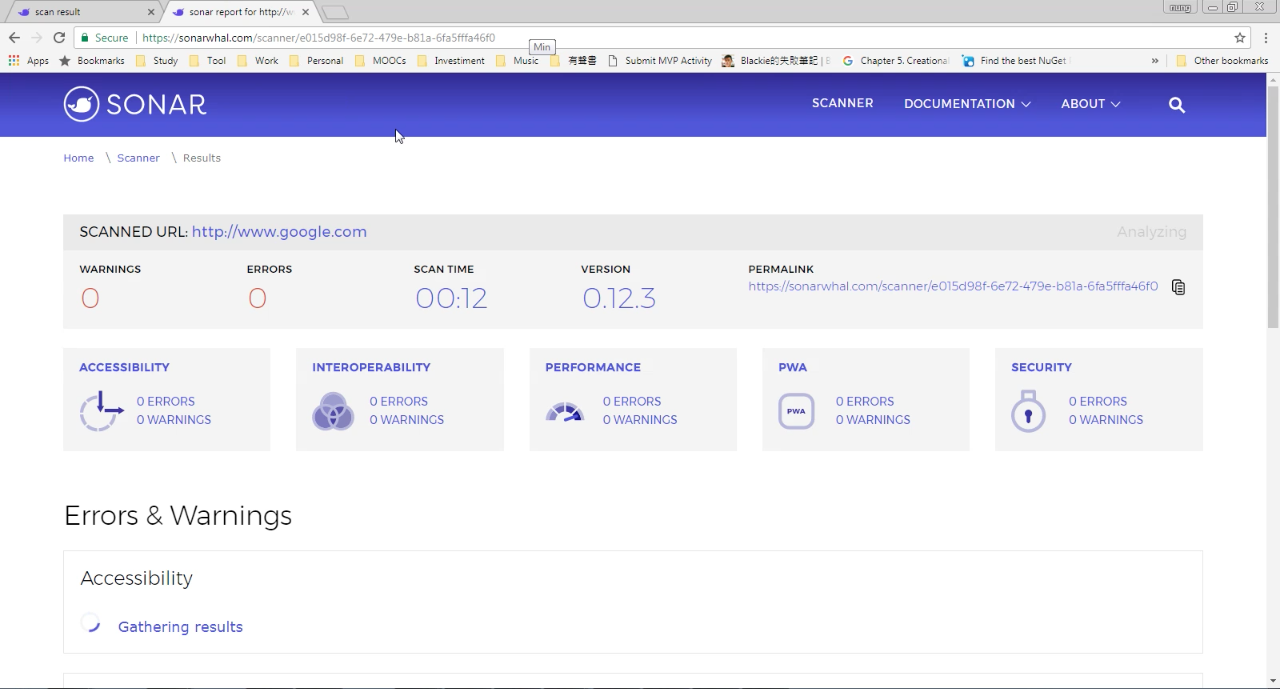Click the version value 0.12.3
Viewport: 1280px width, 689px height.
619,298
